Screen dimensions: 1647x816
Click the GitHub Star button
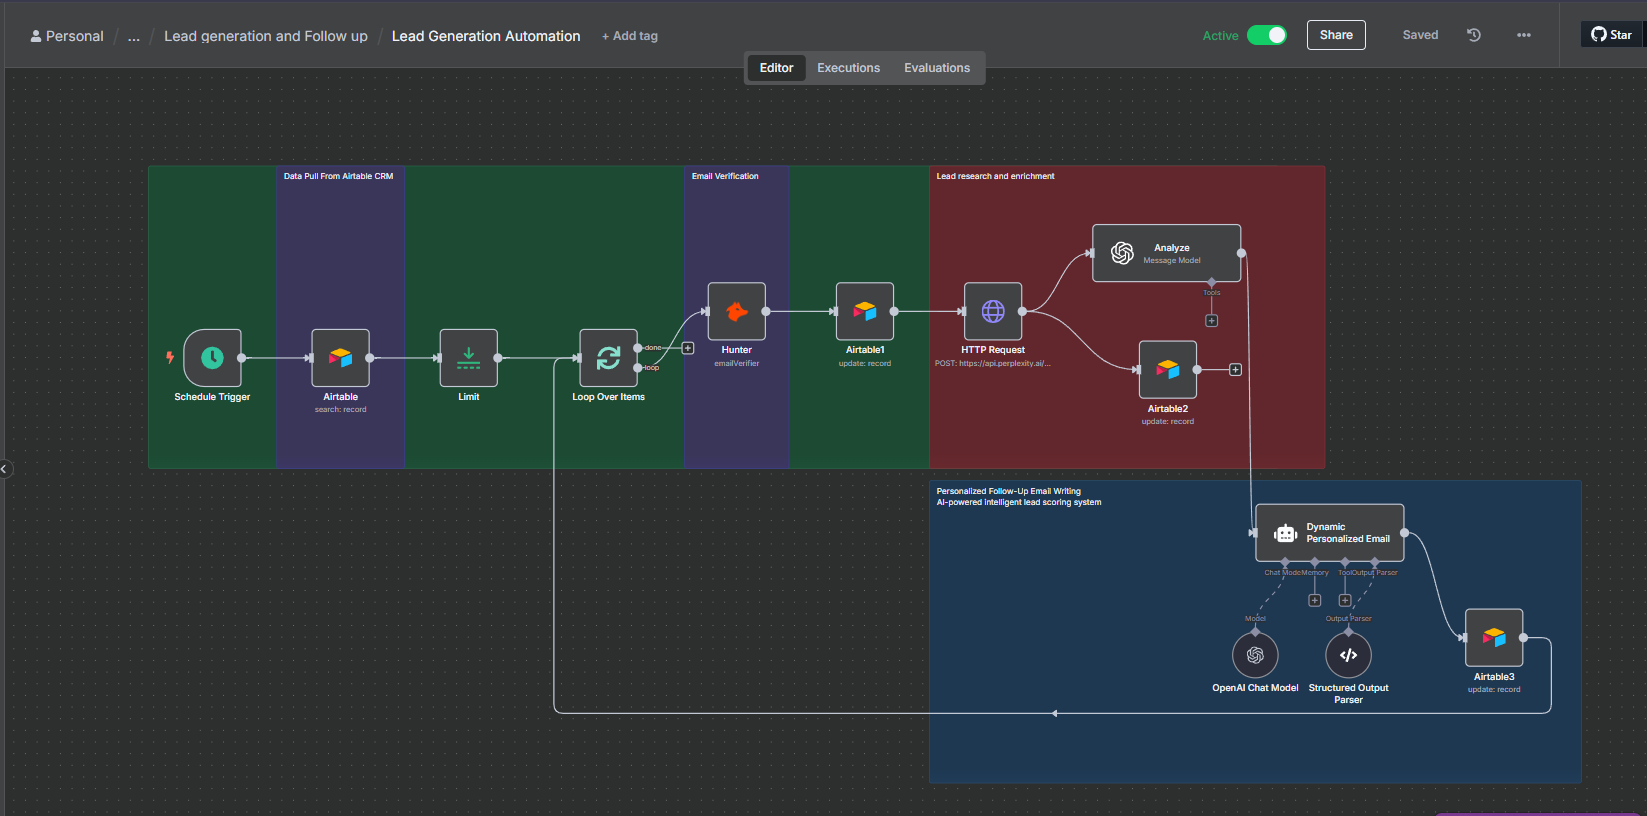click(x=1611, y=35)
